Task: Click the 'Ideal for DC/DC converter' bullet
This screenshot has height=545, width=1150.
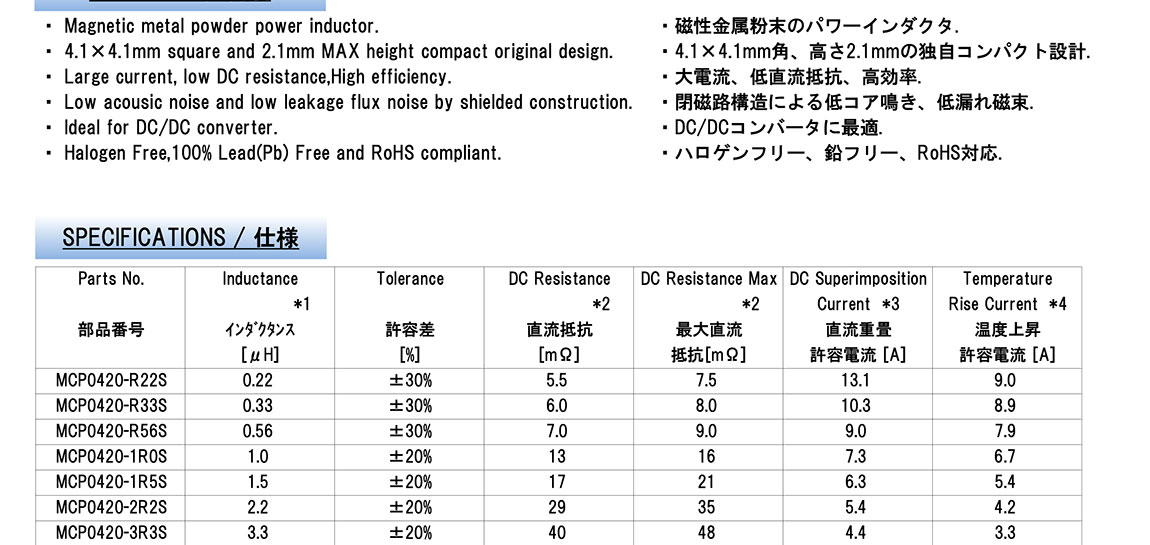Action: pos(170,128)
